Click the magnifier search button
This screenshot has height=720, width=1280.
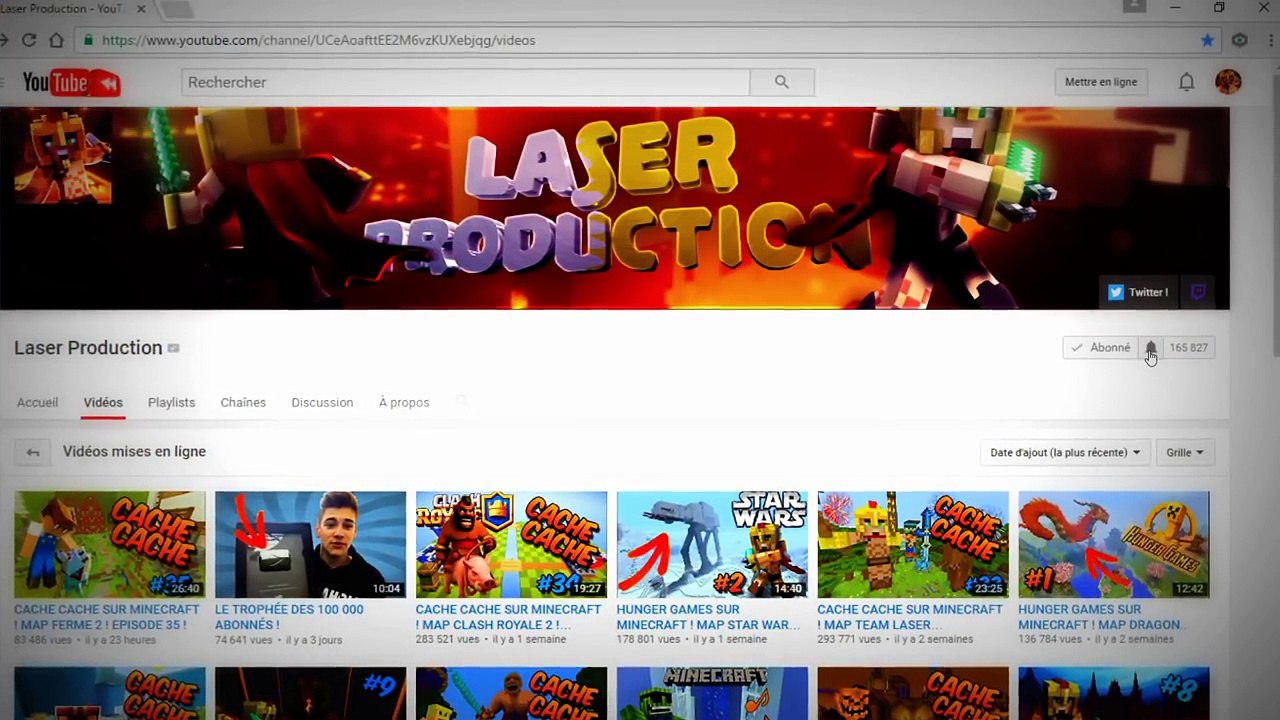pos(782,82)
